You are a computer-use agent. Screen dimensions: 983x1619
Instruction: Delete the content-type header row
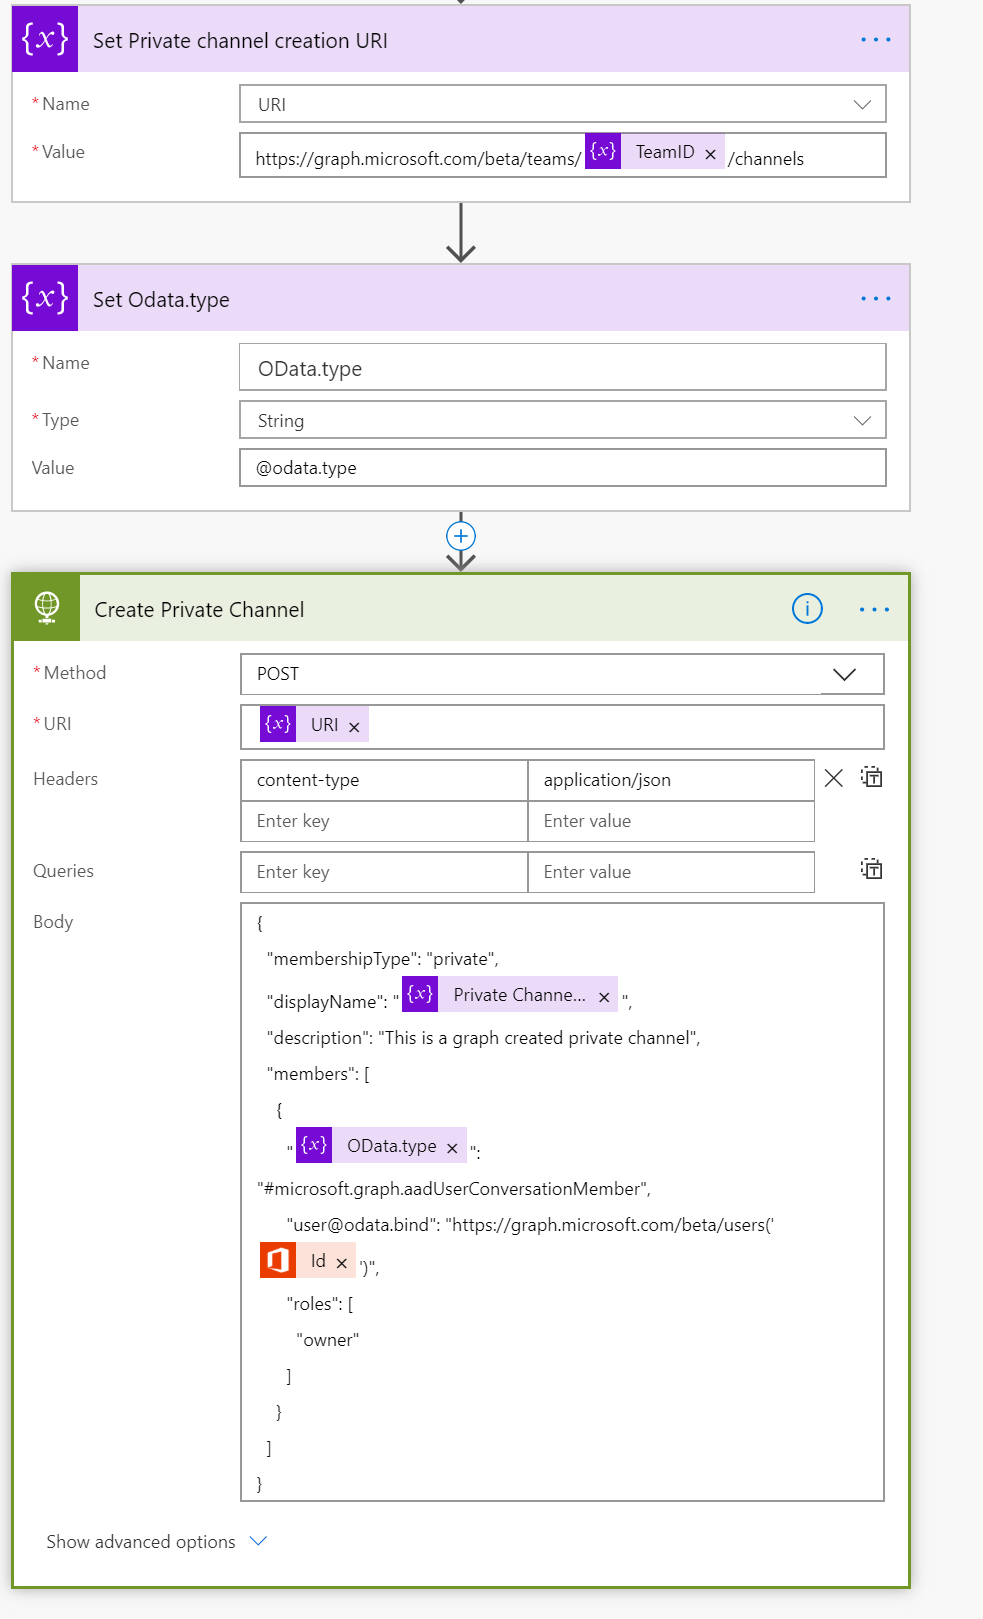[833, 778]
